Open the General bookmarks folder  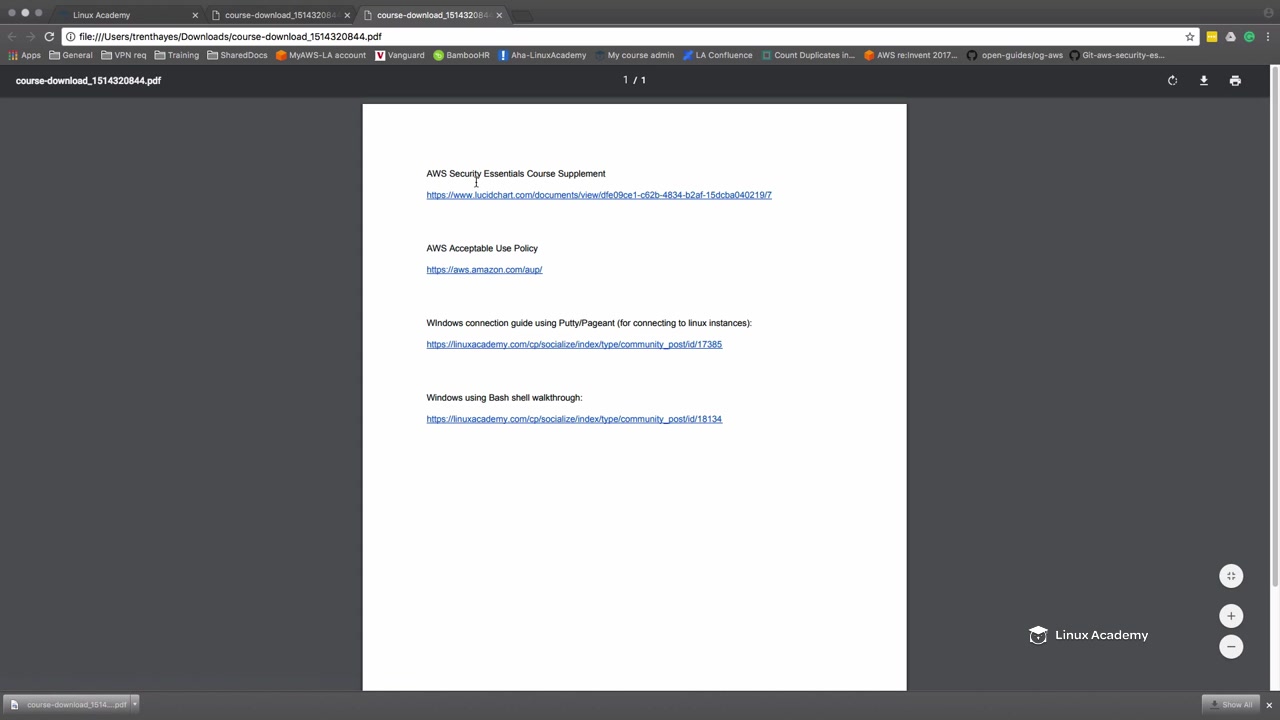(70, 55)
